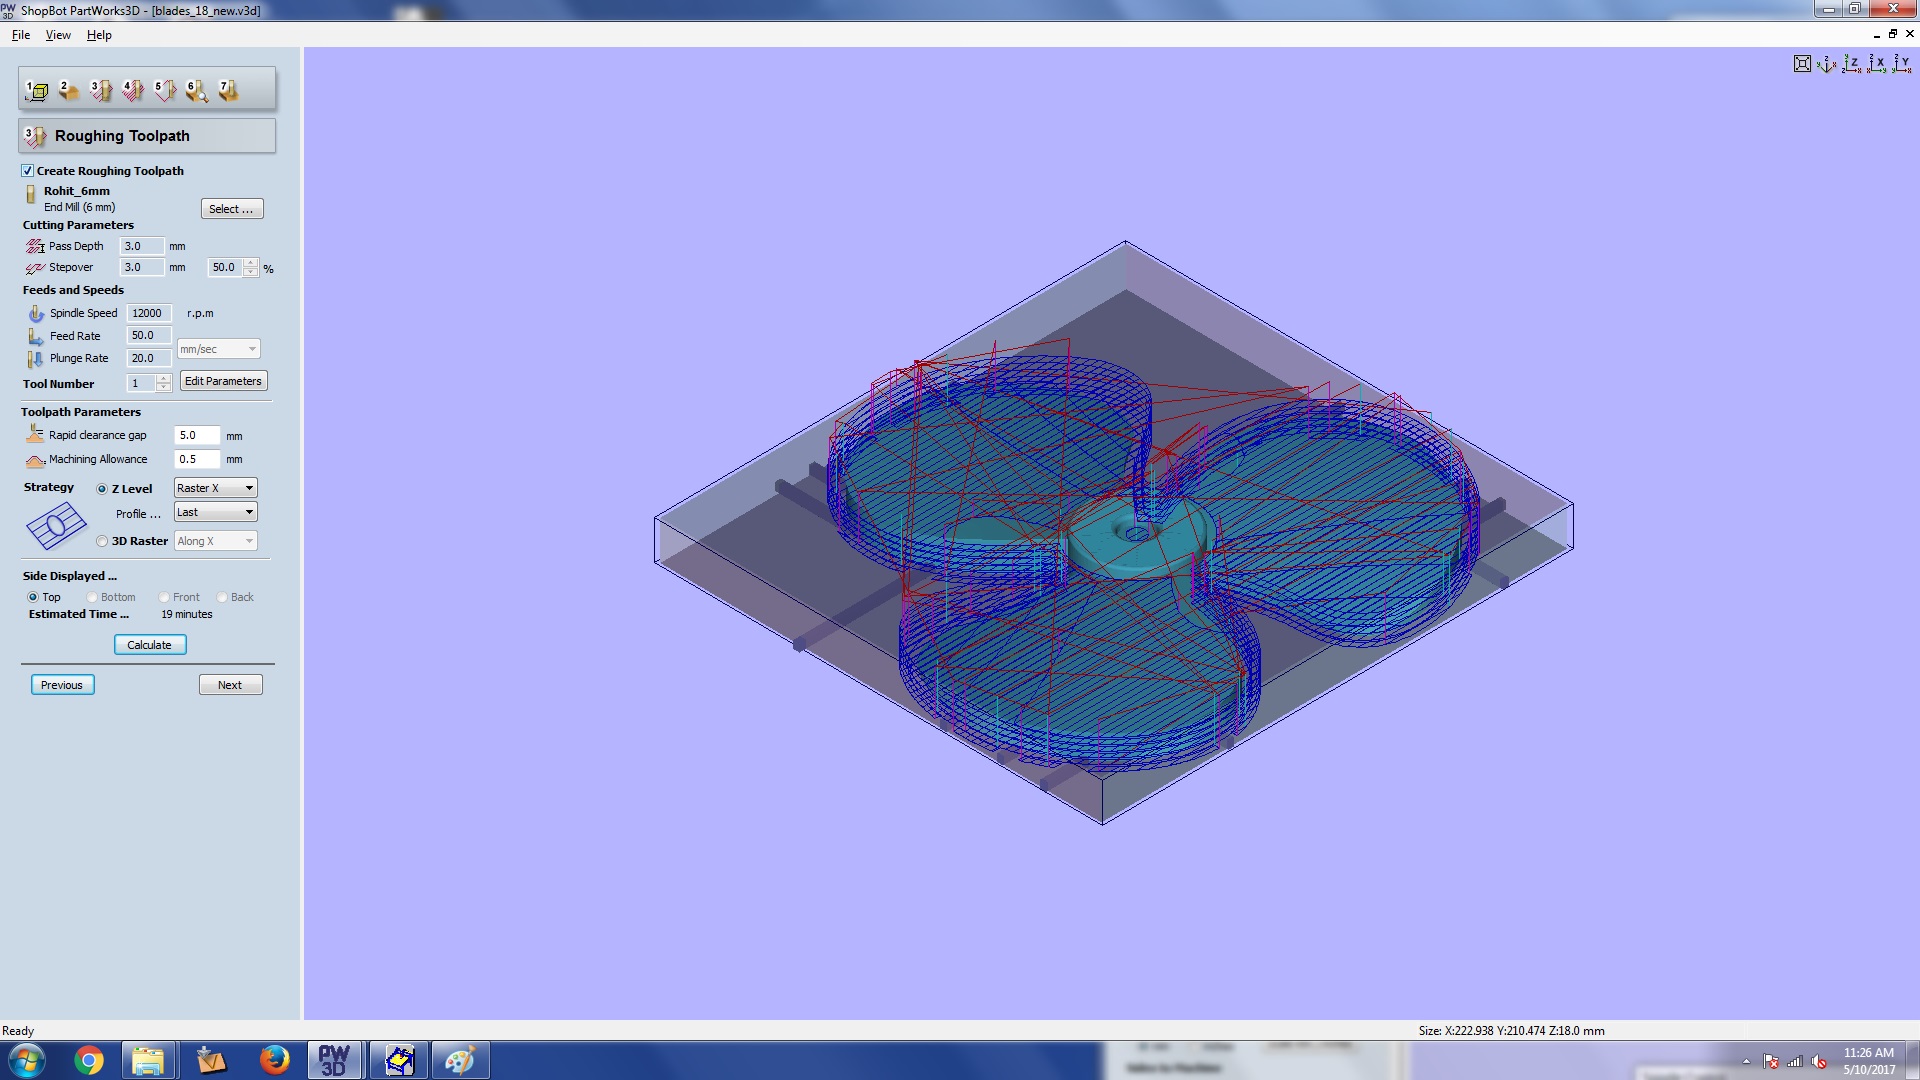Image resolution: width=1920 pixels, height=1080 pixels.
Task: Go to Previous step
Action: pyautogui.click(x=62, y=685)
